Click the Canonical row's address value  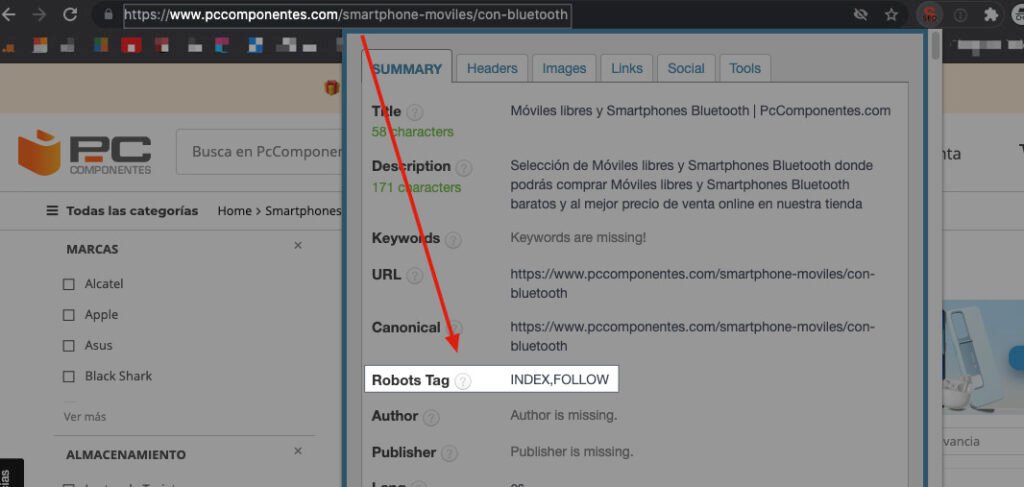692,336
